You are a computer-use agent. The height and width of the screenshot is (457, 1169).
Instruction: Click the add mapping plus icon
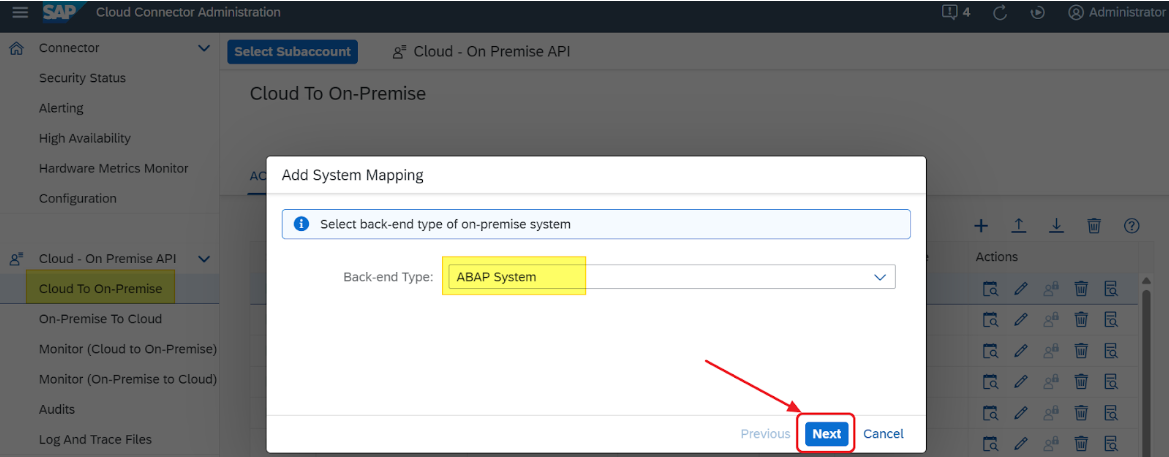coord(982,226)
